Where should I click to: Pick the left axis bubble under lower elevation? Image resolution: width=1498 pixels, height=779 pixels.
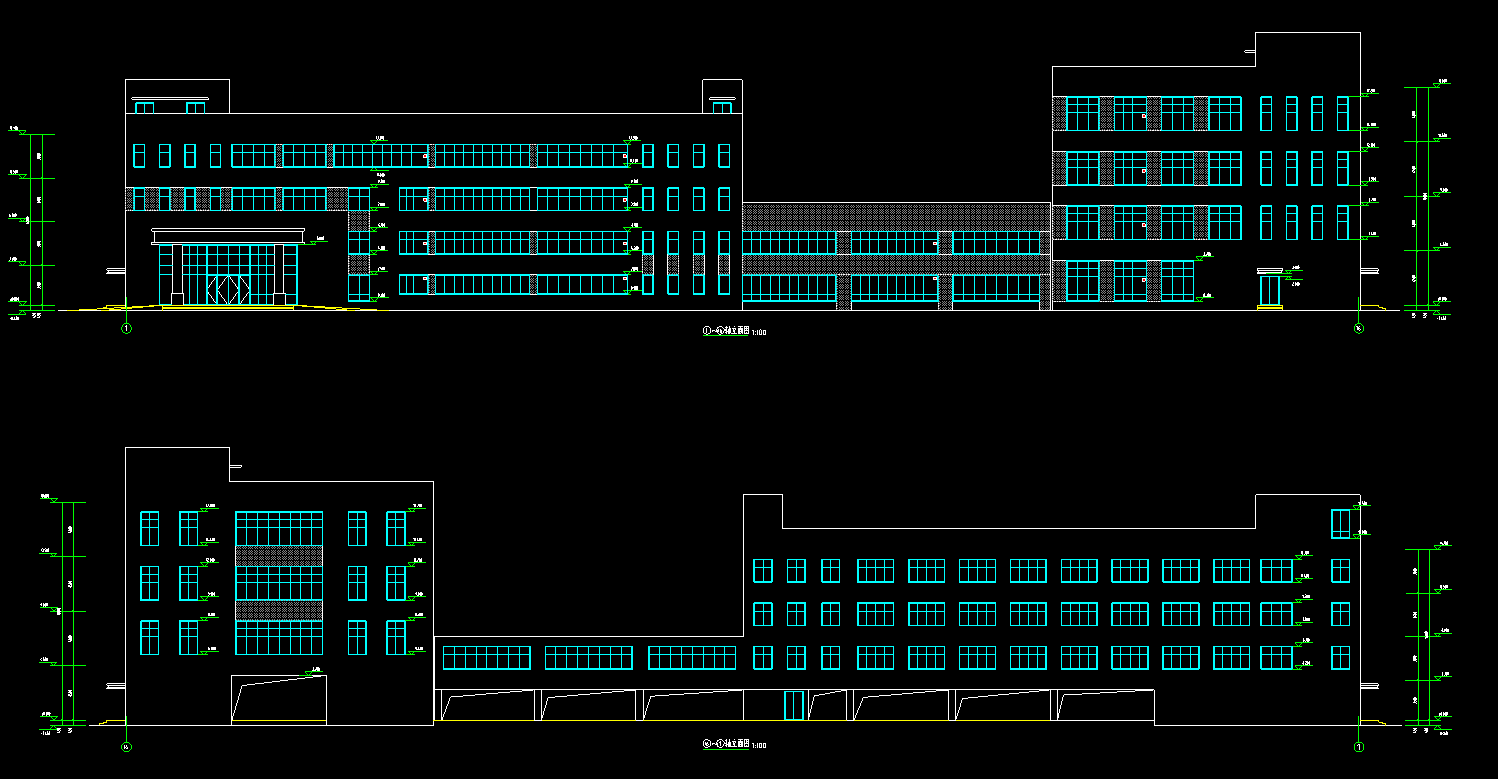[126, 746]
